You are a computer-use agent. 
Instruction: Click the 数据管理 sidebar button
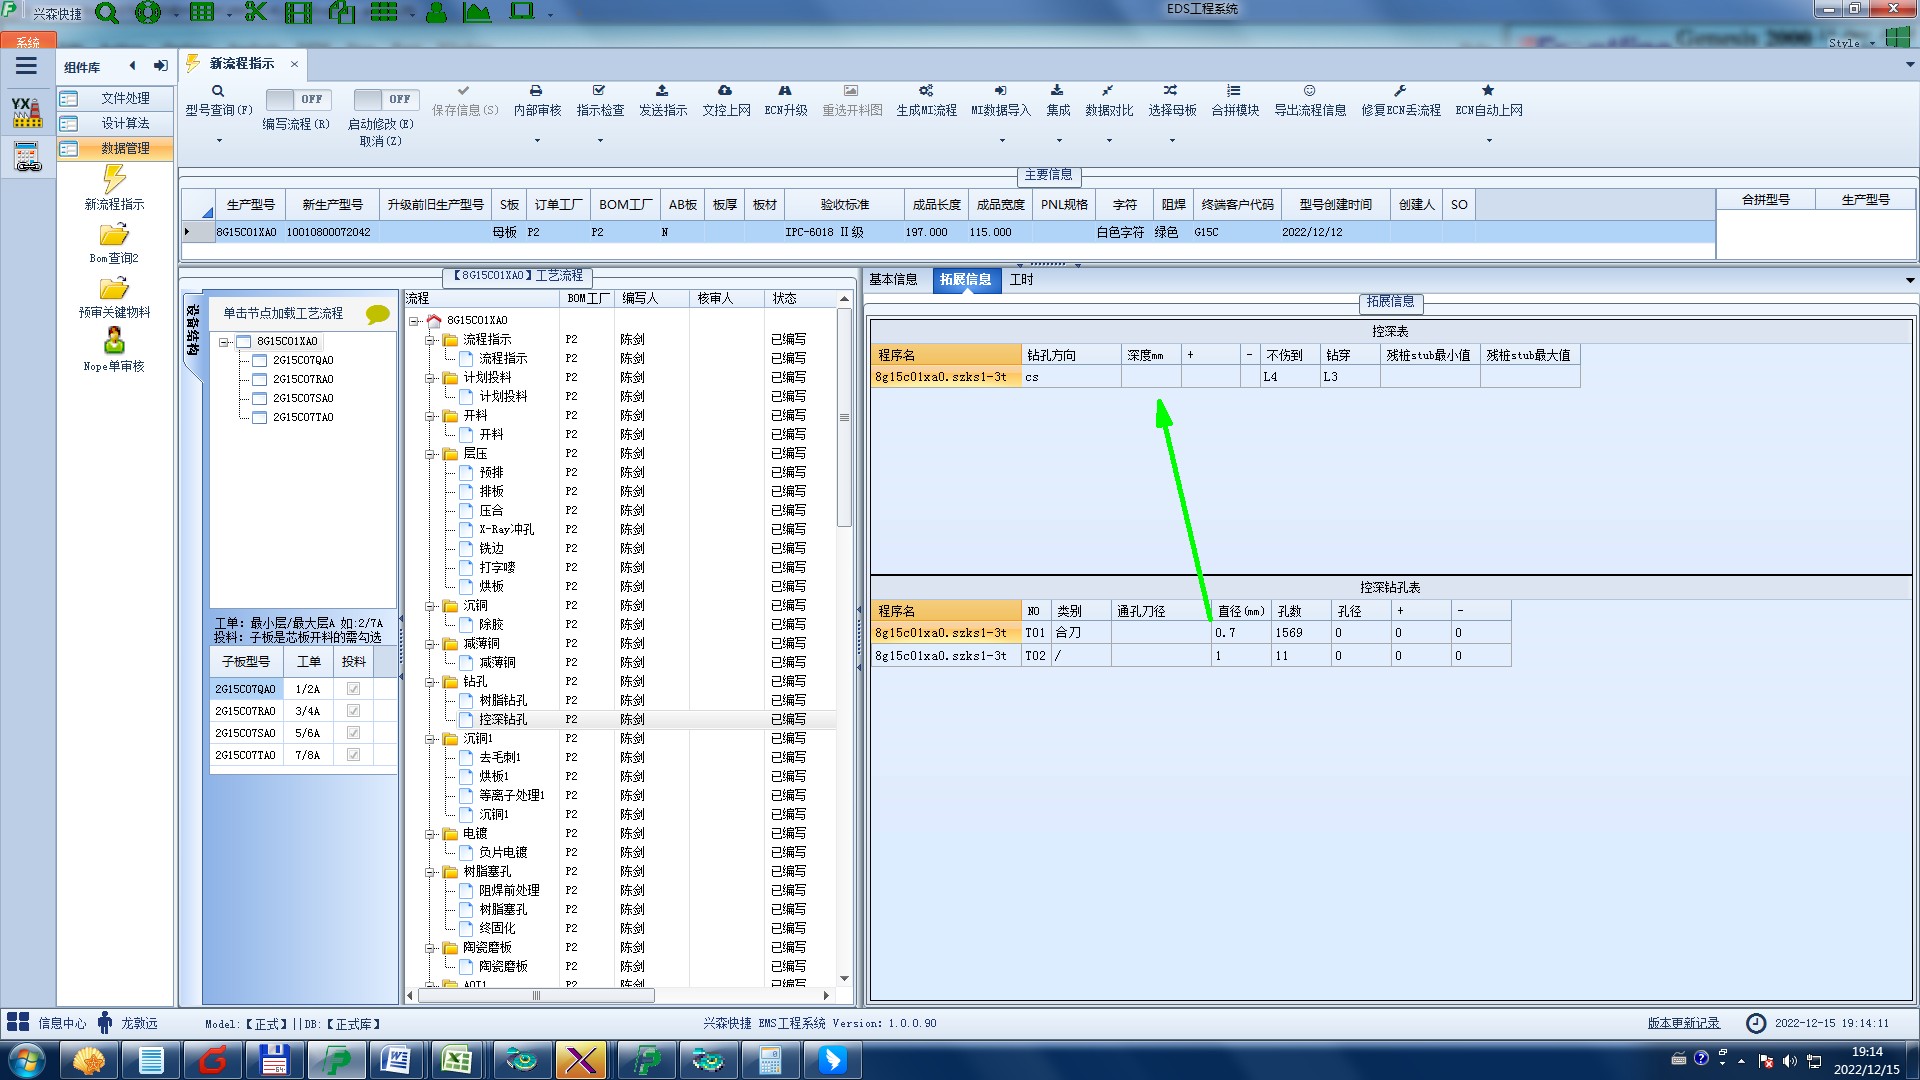[124, 148]
